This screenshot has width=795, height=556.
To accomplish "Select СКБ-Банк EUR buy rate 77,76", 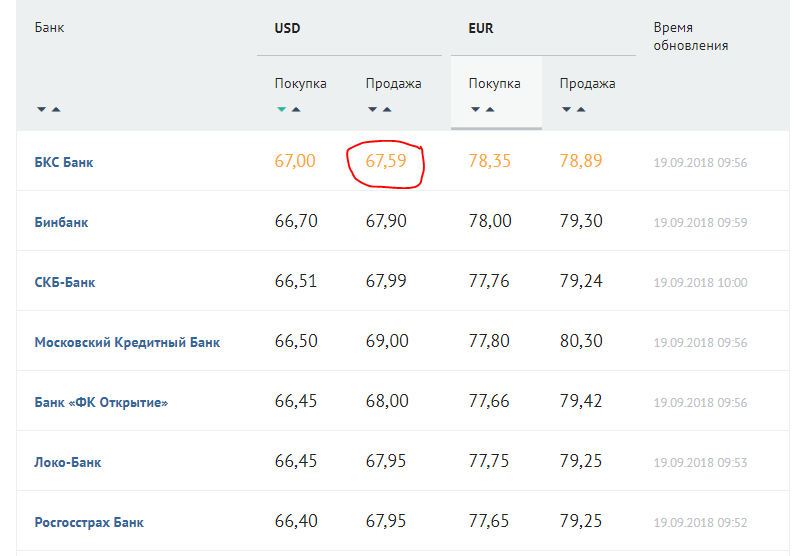I will (x=489, y=281).
